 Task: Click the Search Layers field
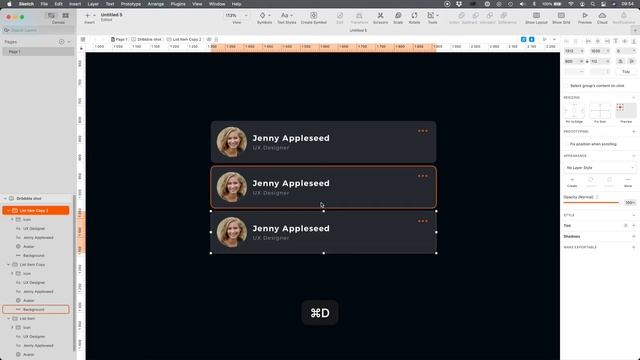tap(38, 30)
